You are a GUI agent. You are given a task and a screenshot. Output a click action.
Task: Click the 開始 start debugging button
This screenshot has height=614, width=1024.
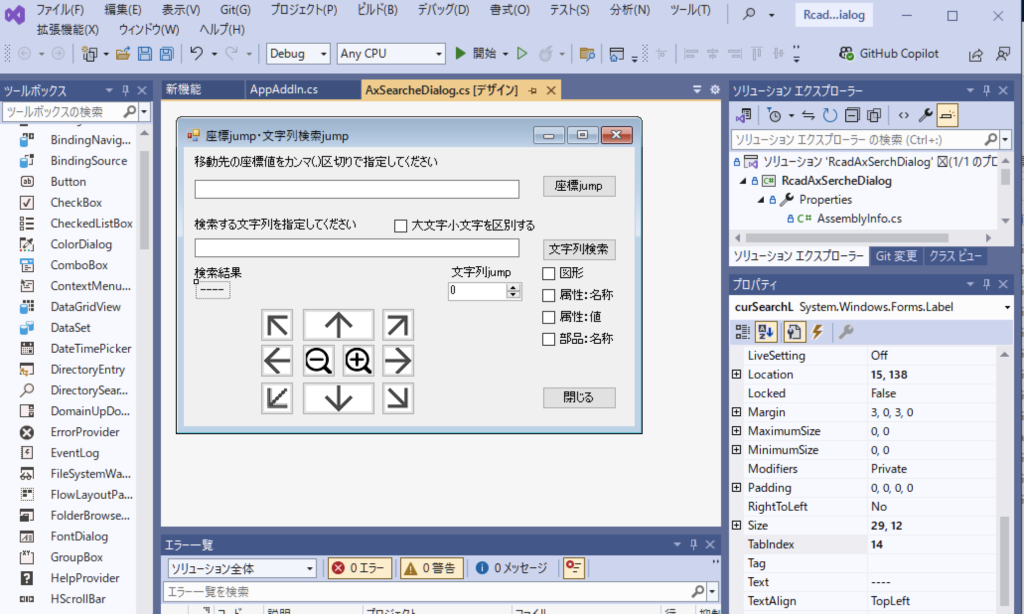(x=477, y=54)
